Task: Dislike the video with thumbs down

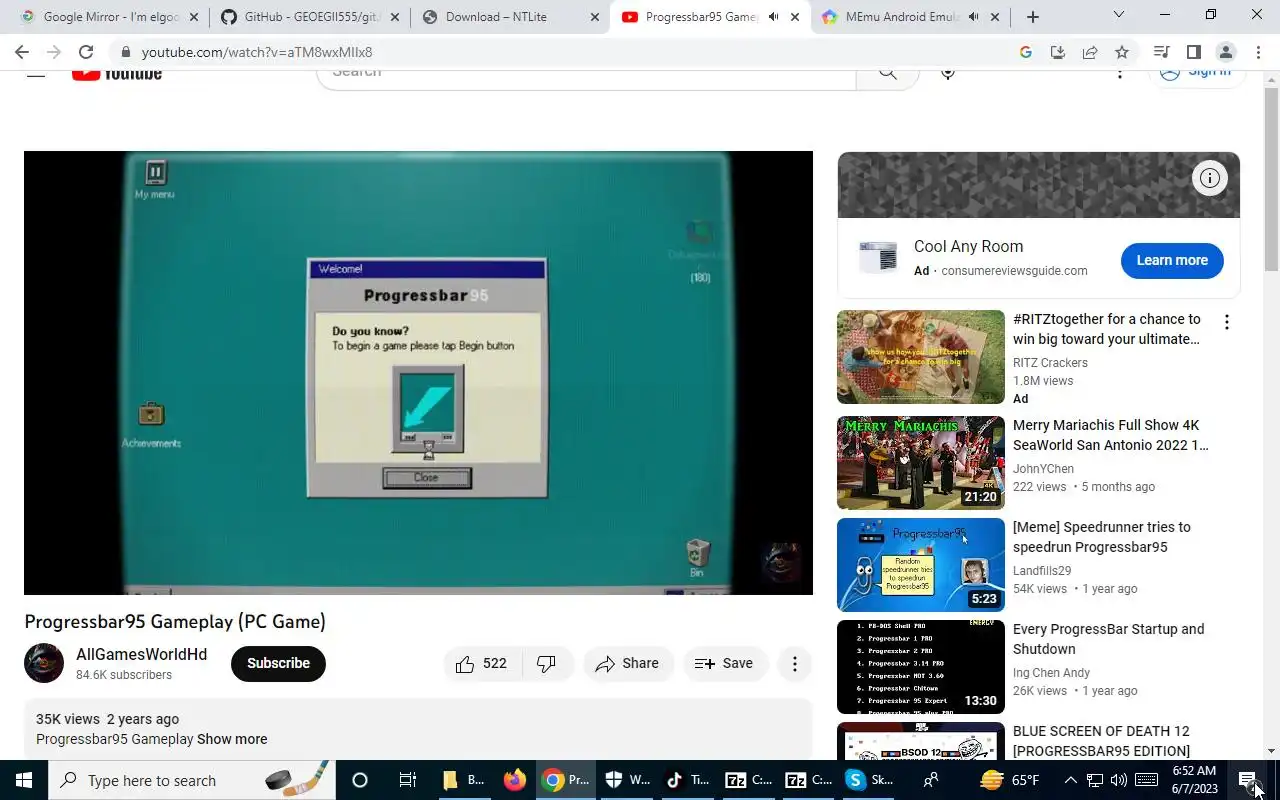Action: [x=546, y=663]
